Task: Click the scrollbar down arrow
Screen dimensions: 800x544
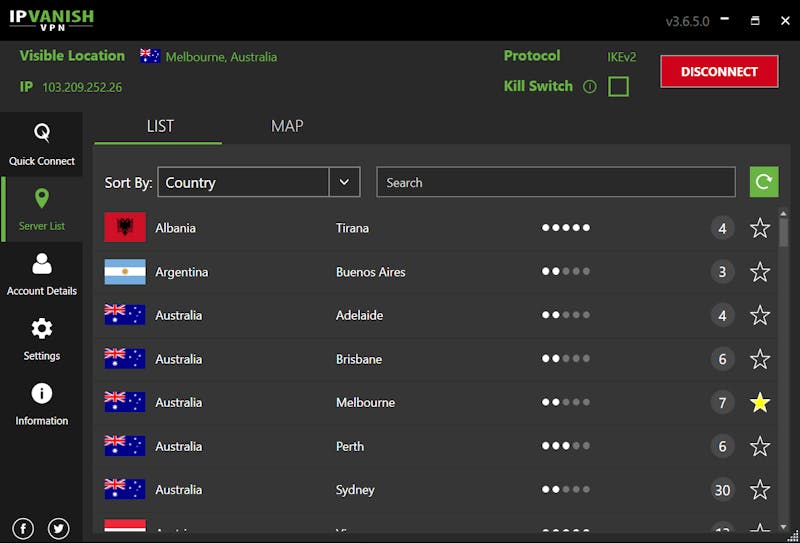Action: click(783, 527)
